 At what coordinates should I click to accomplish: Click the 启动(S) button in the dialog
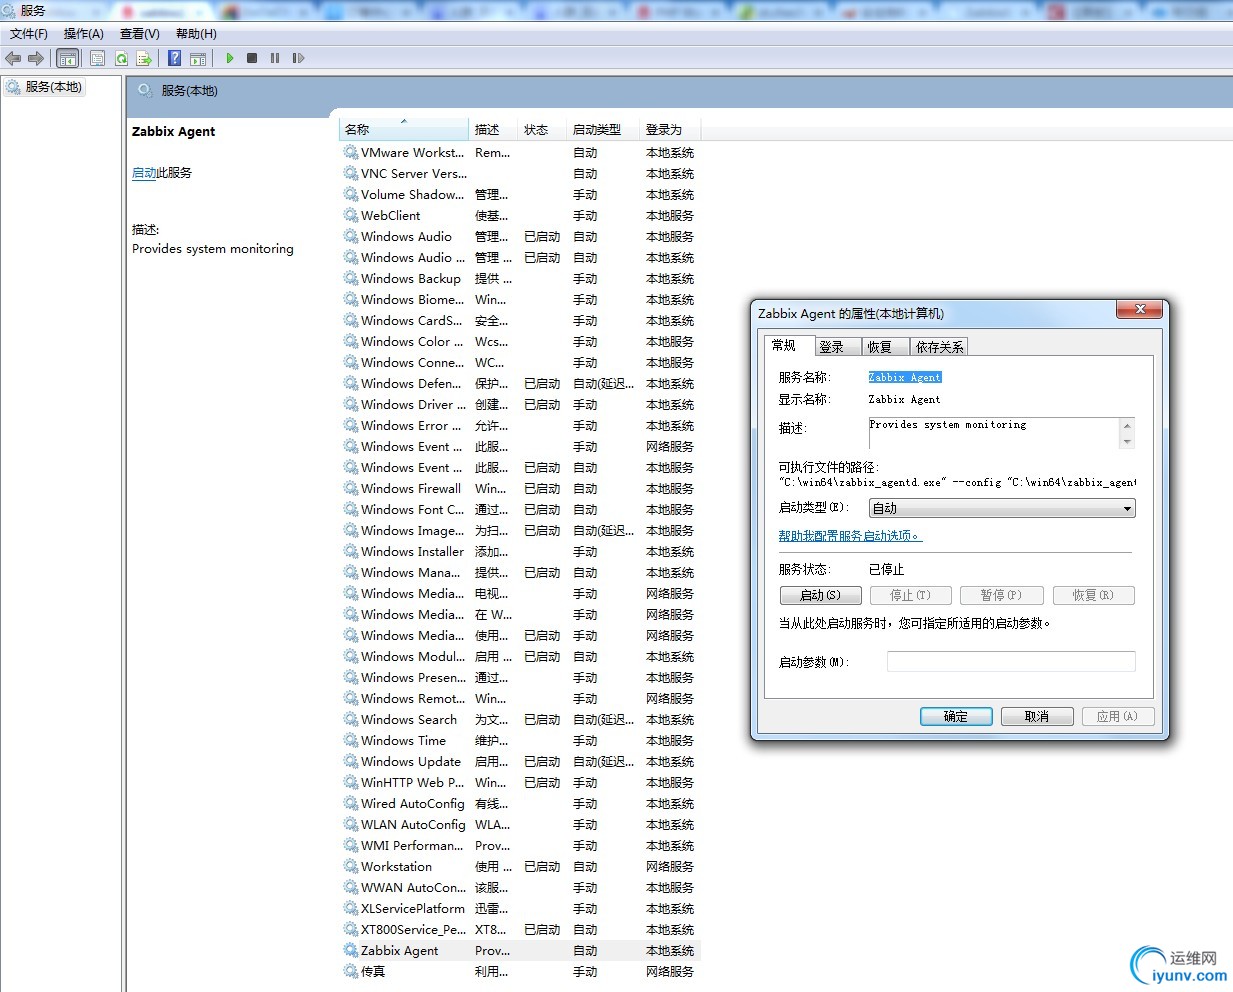820,595
